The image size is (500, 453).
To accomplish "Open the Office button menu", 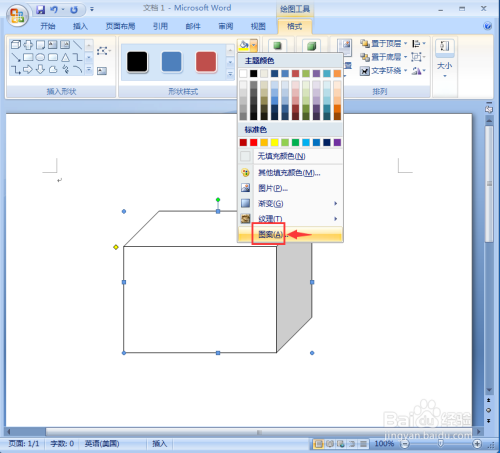I will tap(17, 16).
